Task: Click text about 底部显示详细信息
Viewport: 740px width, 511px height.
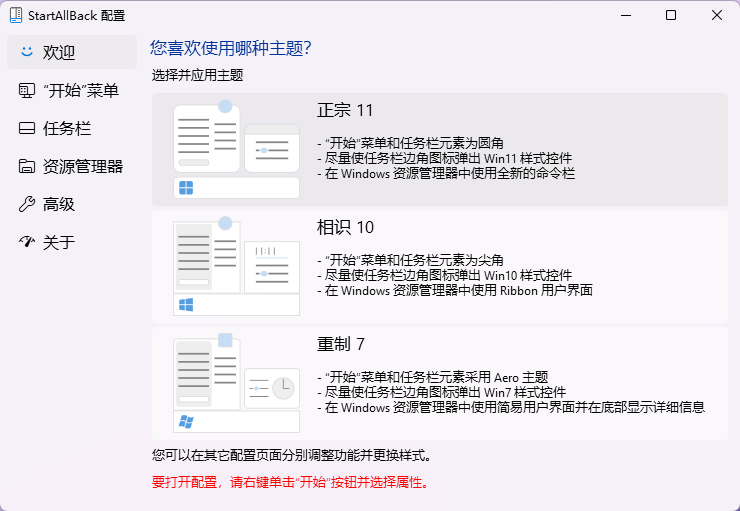Action: tap(511, 407)
